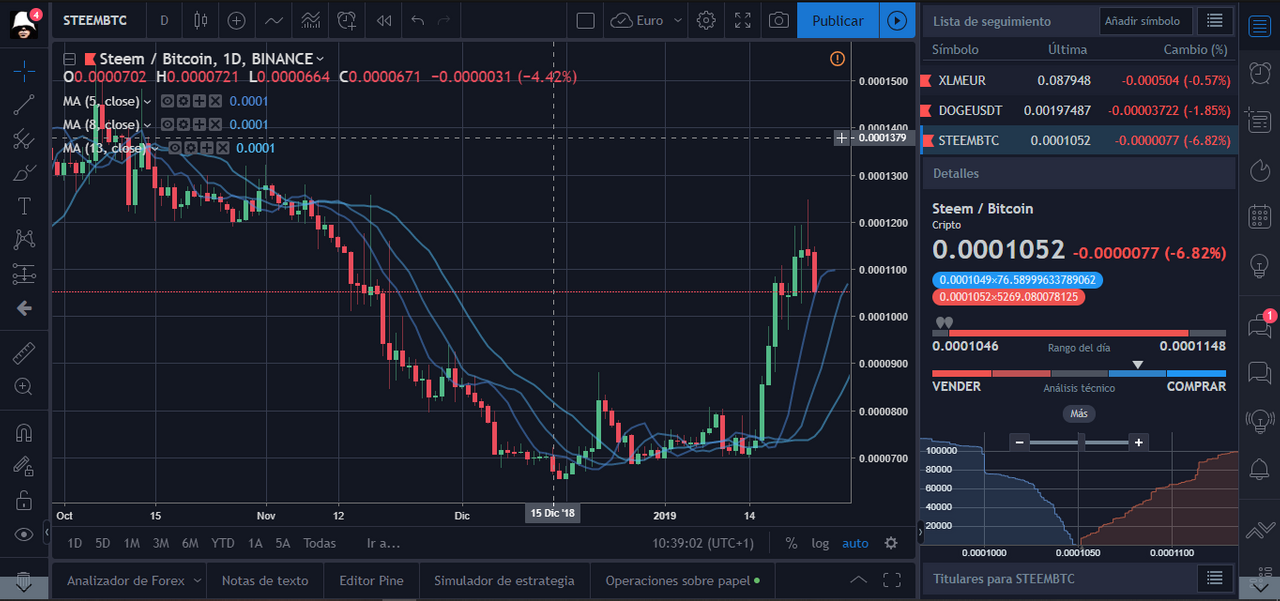
Task: Select the pitchfork tool in left toolbar
Action: pos(24,138)
